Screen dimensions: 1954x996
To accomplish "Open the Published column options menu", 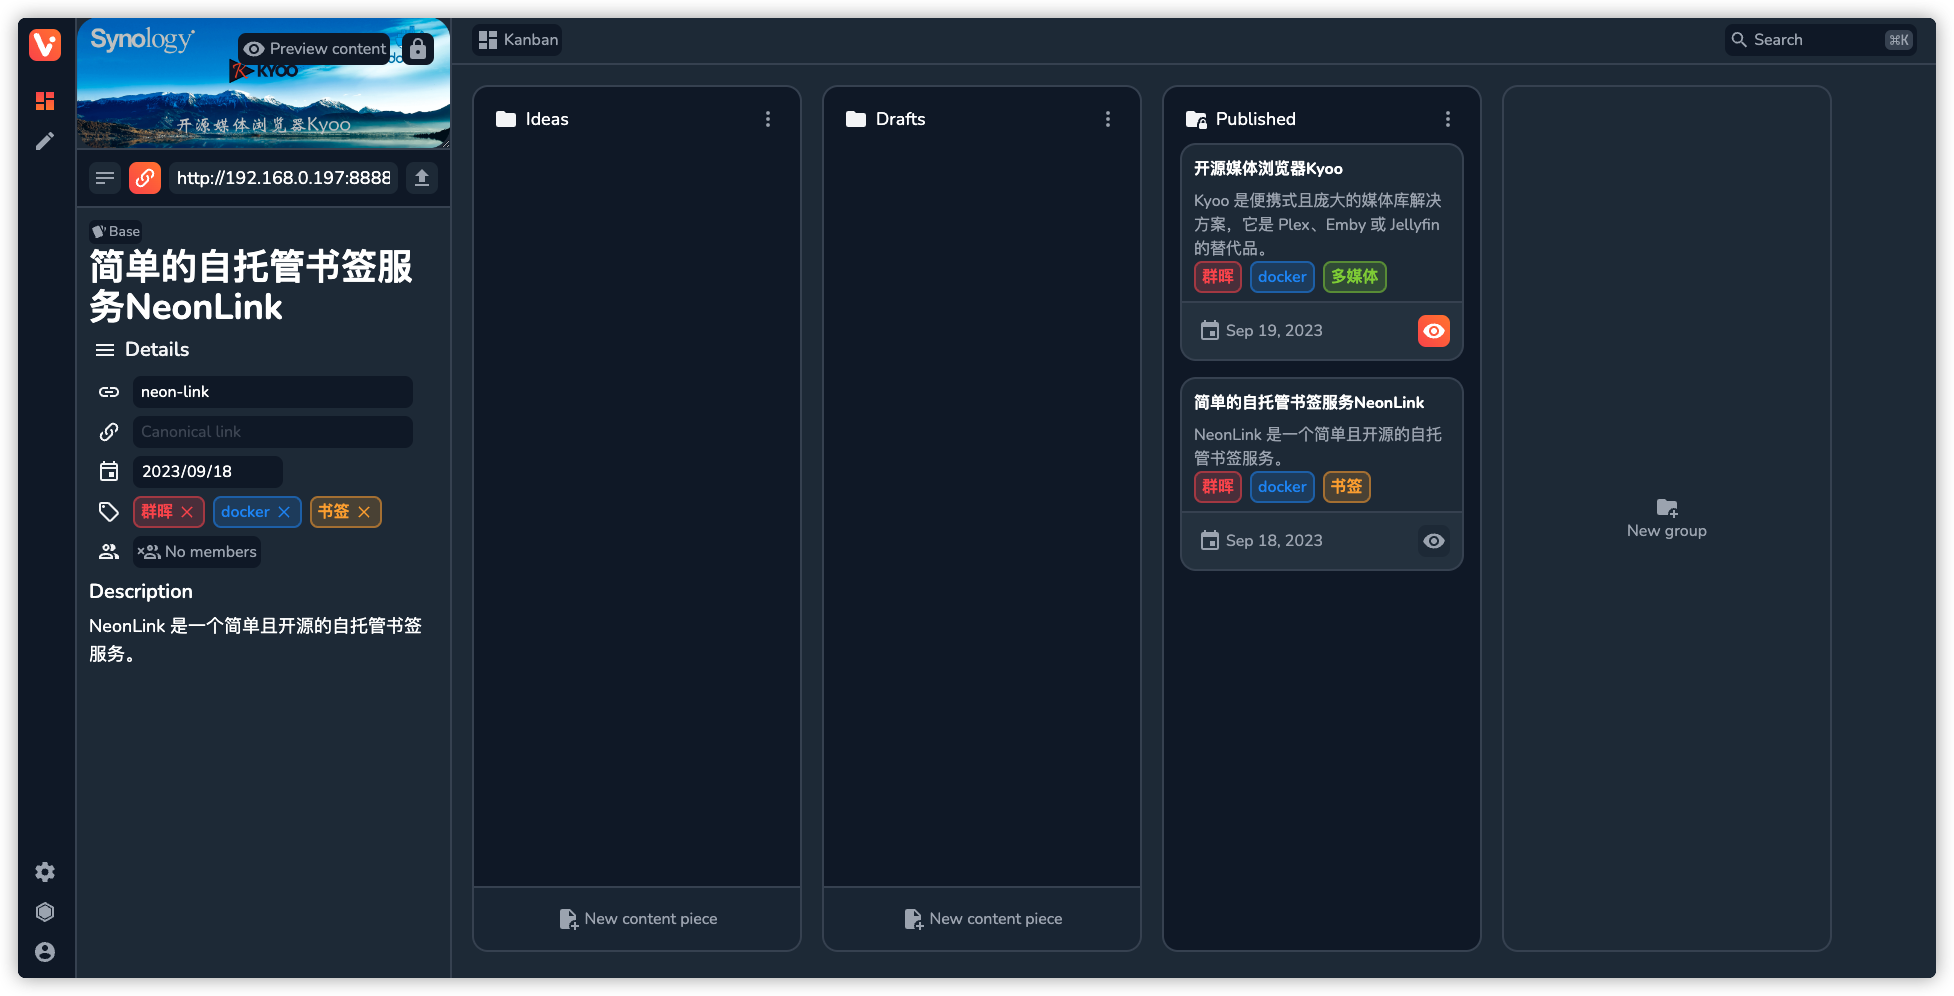I will click(1448, 119).
